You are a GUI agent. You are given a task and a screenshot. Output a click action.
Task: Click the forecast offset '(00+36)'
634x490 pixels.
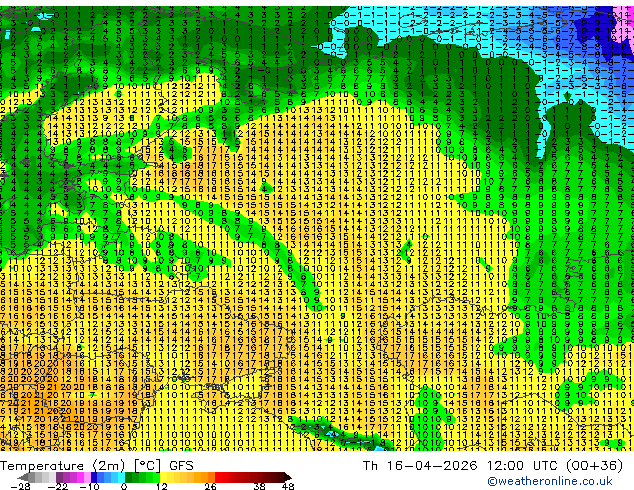coord(594,466)
